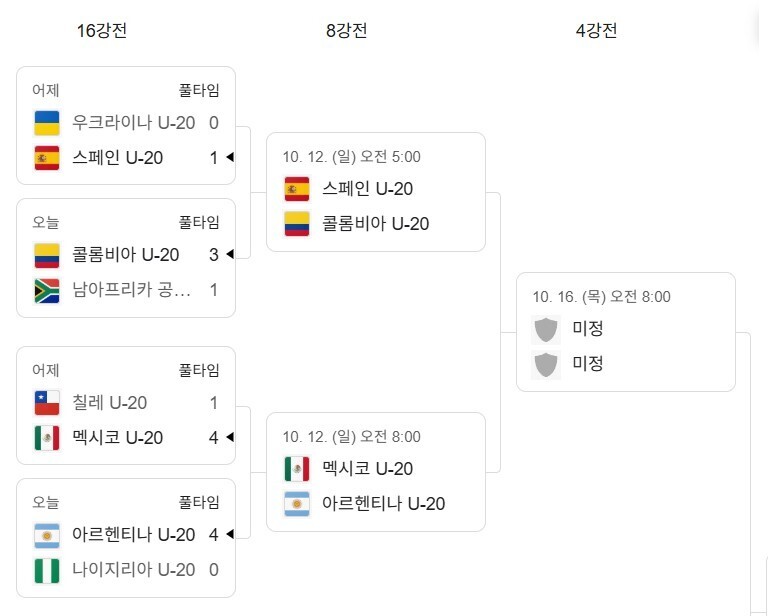This screenshot has height=616, width=768.
Task: Select the 16강전 round heading
Action: tap(102, 31)
